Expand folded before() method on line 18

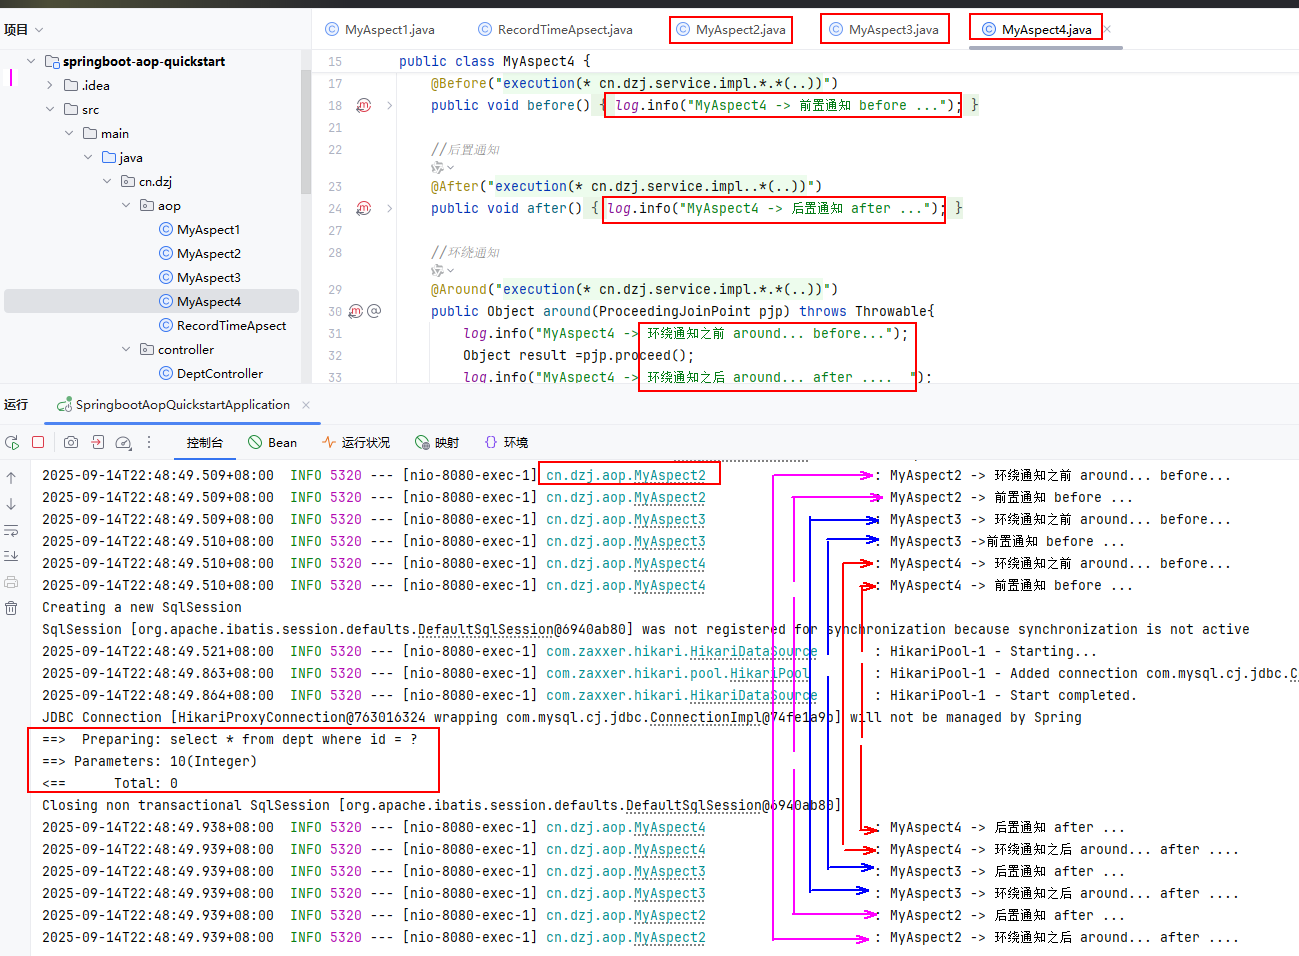pos(389,105)
